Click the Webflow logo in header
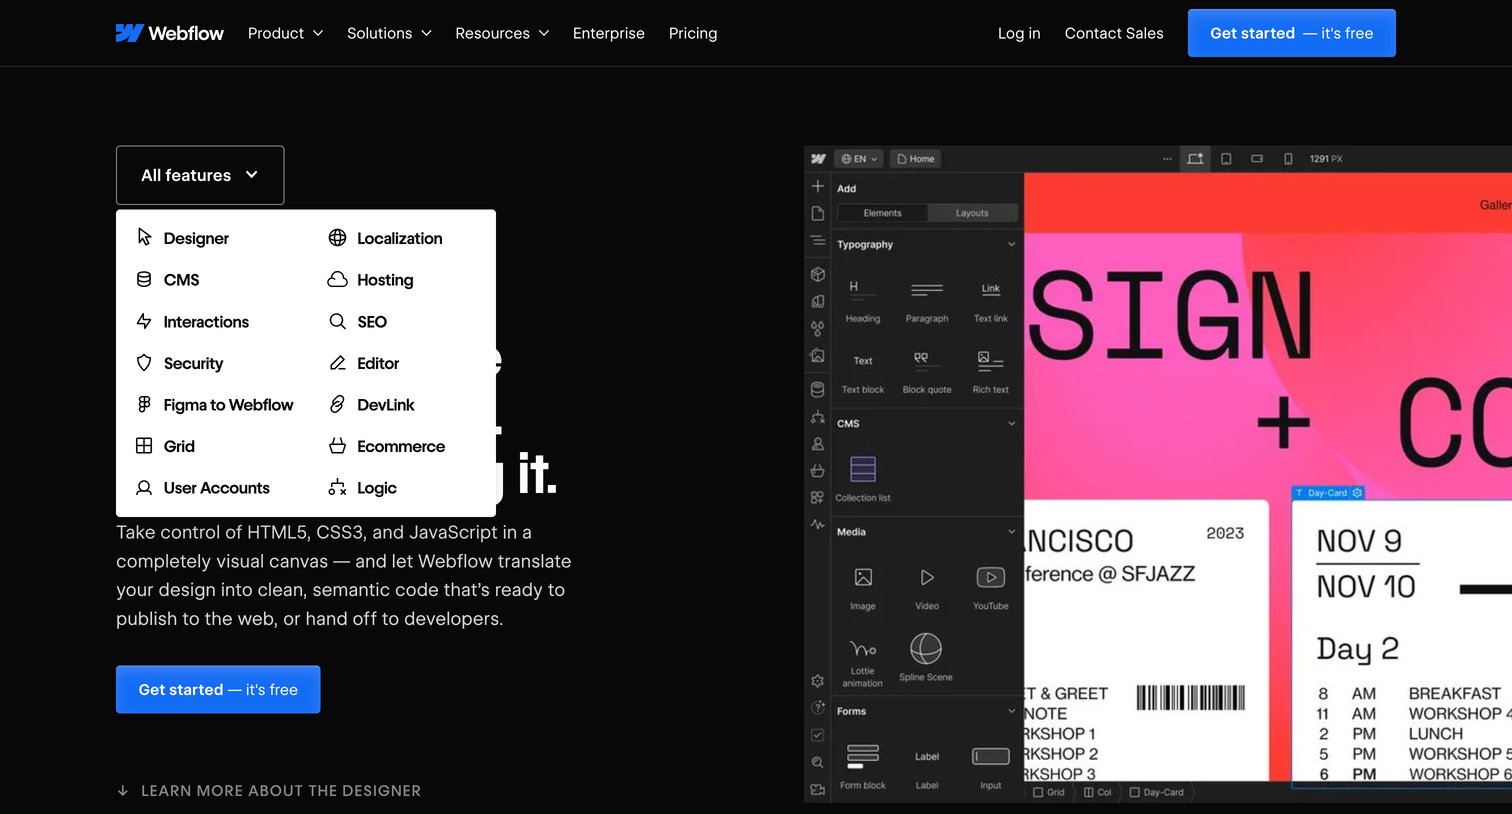Viewport: 1512px width, 814px height. point(170,33)
